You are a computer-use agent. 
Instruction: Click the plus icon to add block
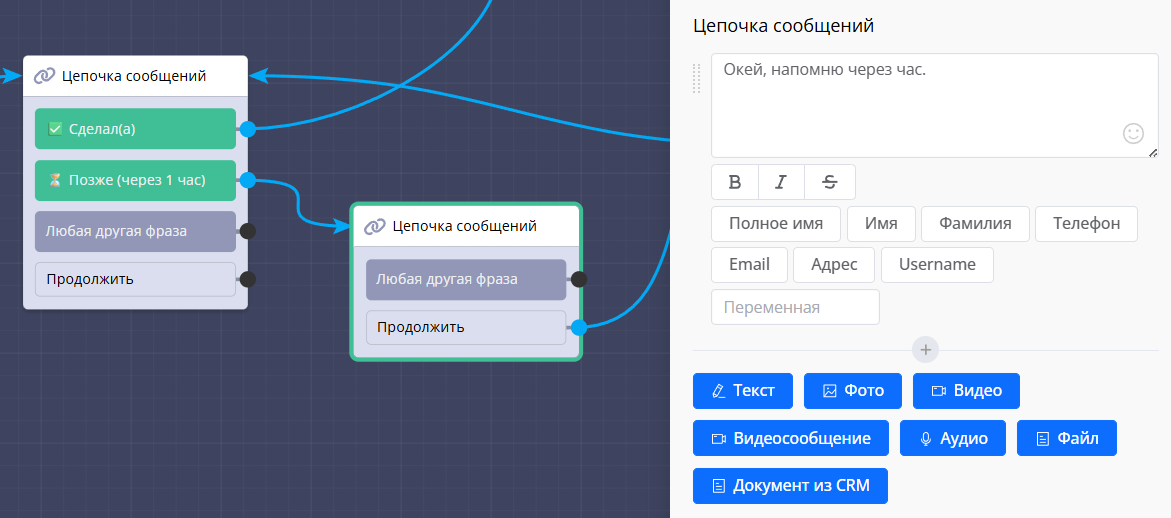[926, 350]
